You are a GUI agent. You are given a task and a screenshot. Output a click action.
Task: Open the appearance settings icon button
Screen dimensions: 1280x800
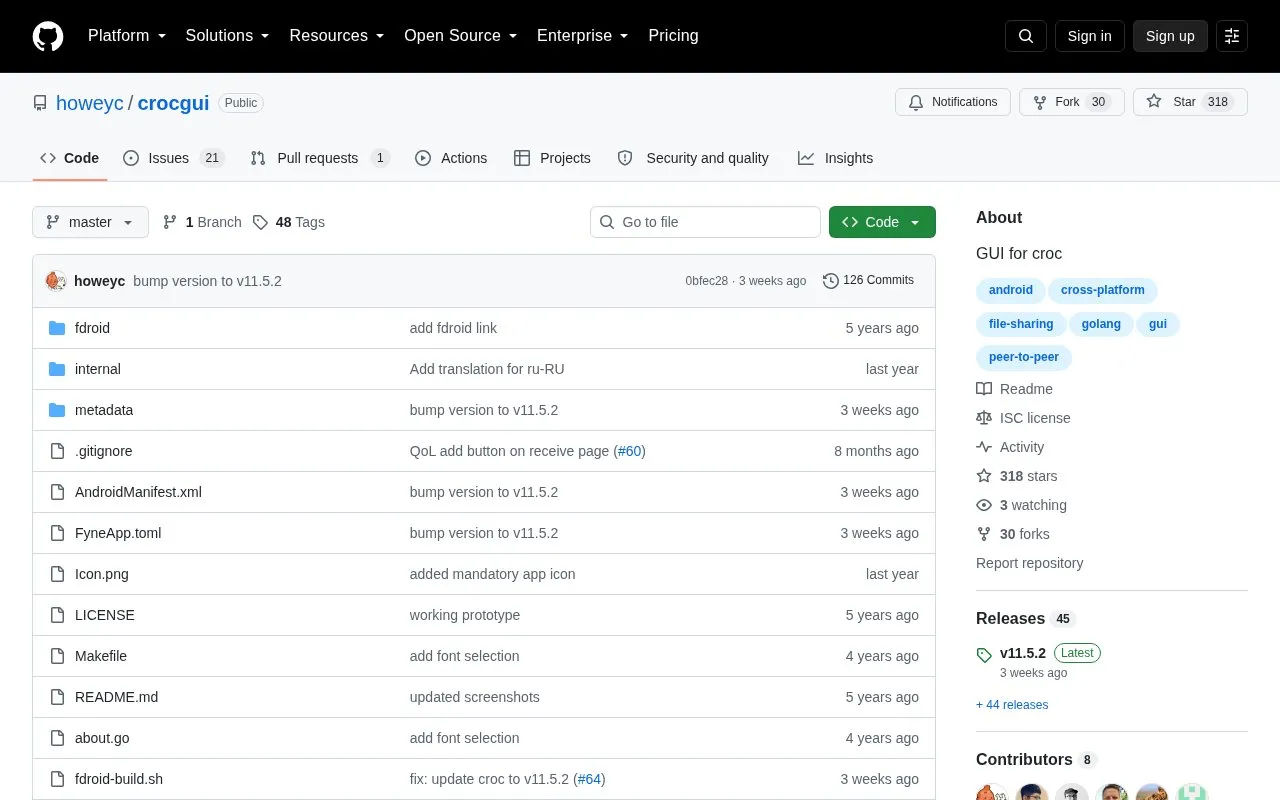(1232, 36)
